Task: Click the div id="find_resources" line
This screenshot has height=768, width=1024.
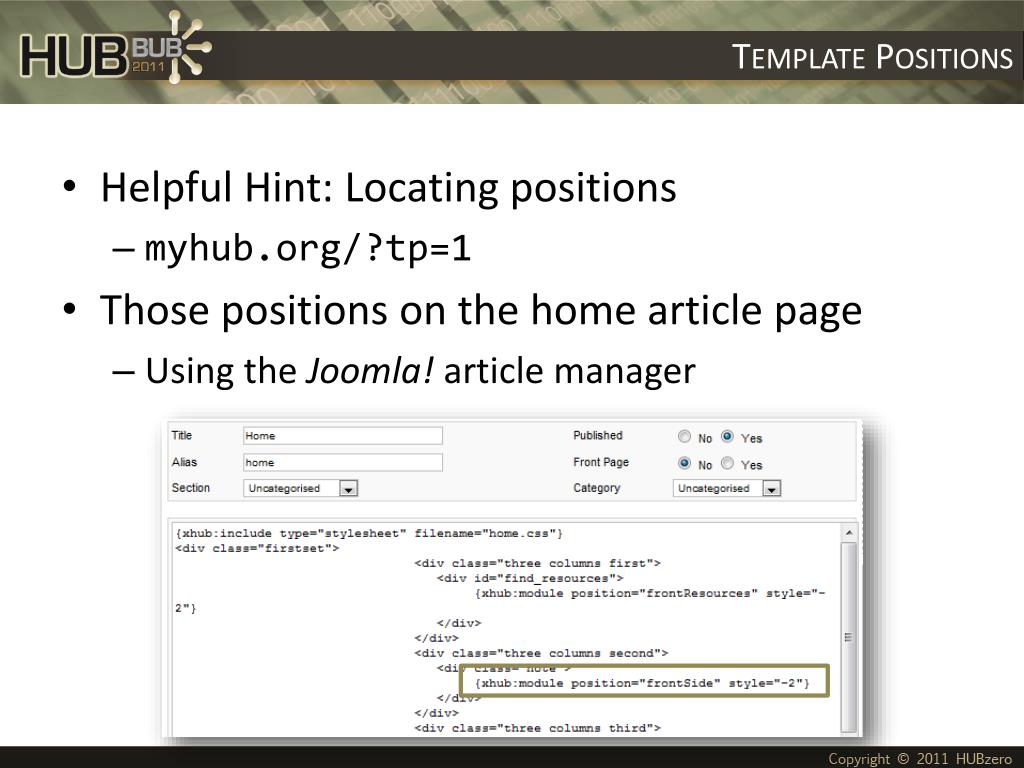Action: (530, 578)
